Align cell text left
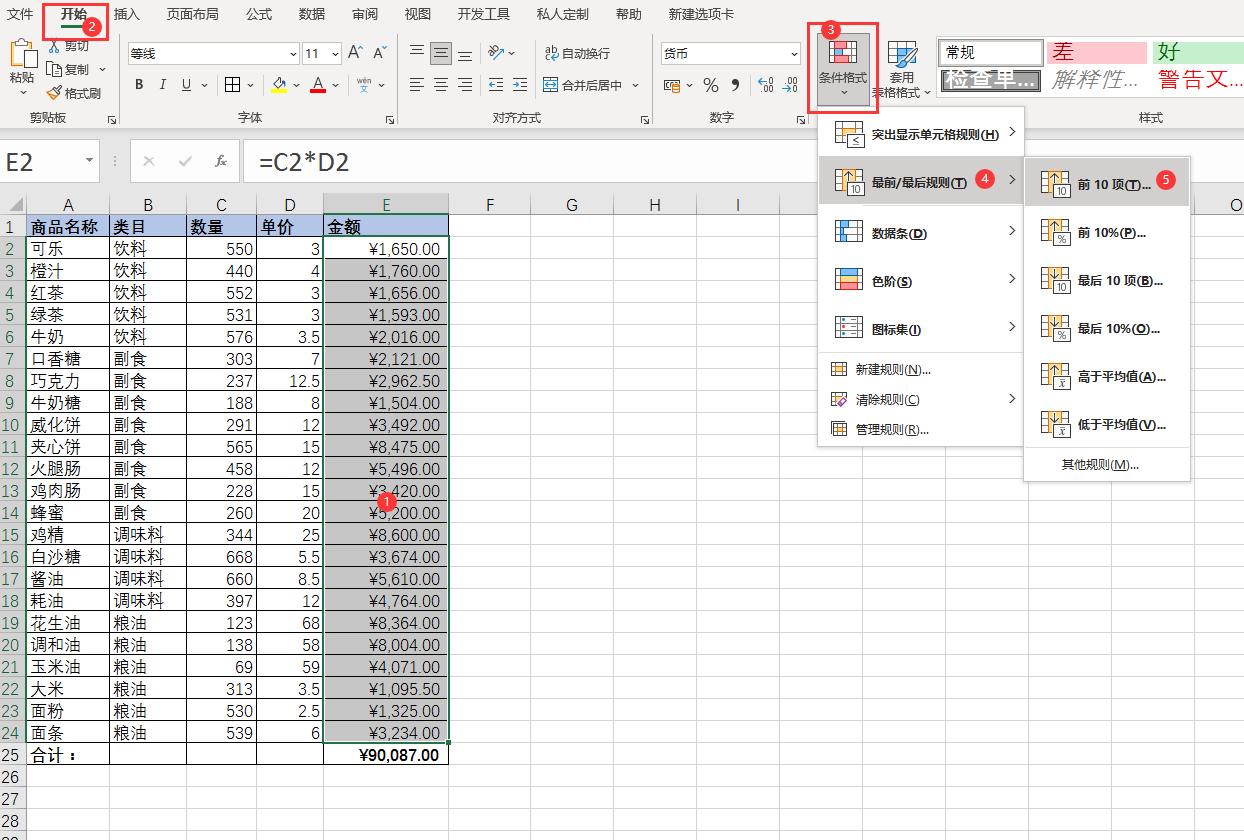The width and height of the screenshot is (1244, 840). (417, 85)
